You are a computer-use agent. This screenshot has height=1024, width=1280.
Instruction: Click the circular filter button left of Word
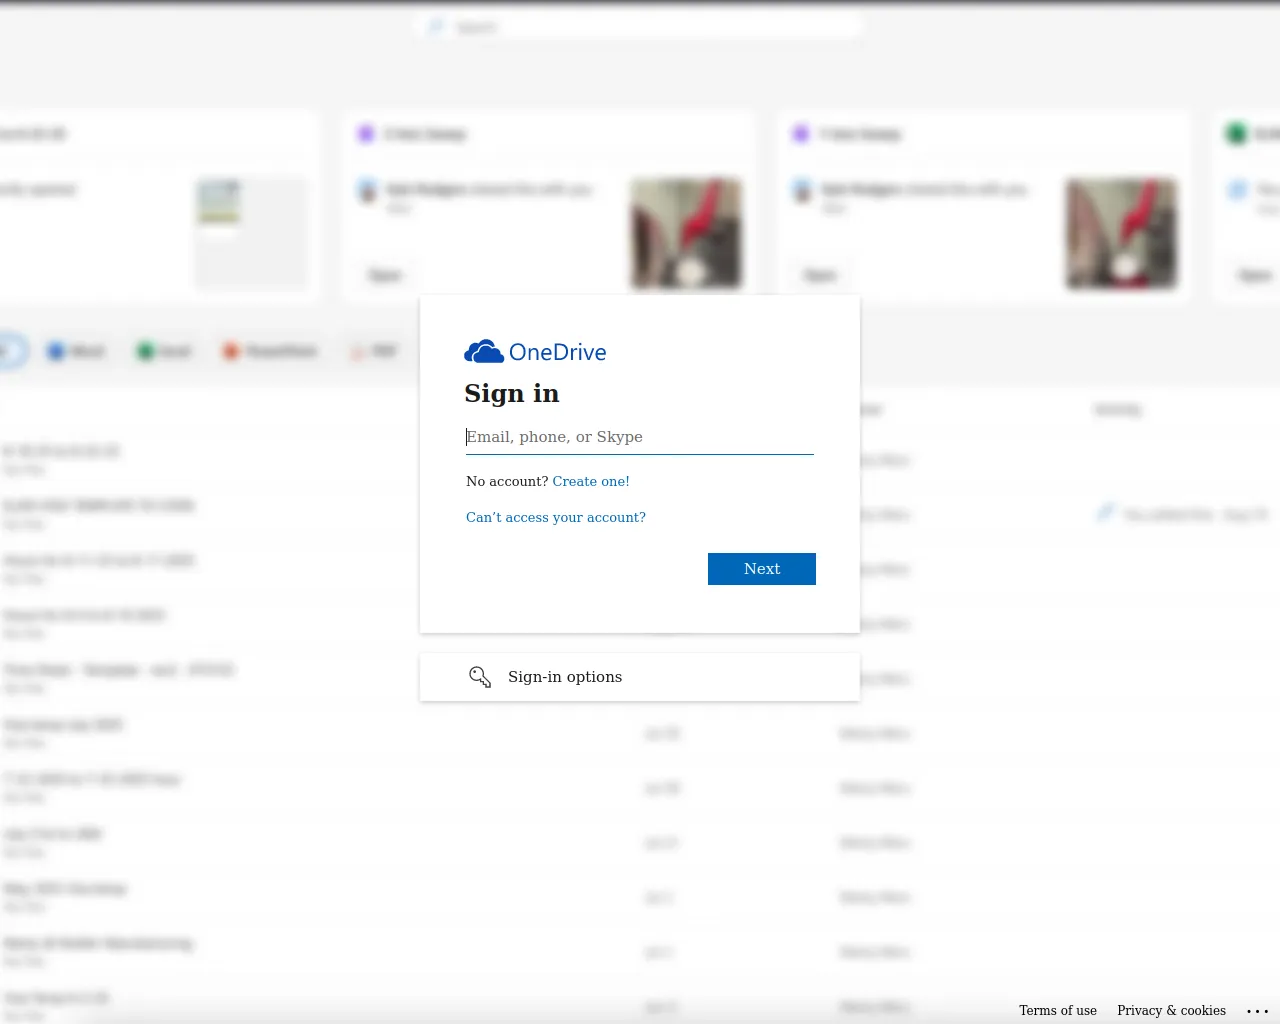pyautogui.click(x=10, y=351)
